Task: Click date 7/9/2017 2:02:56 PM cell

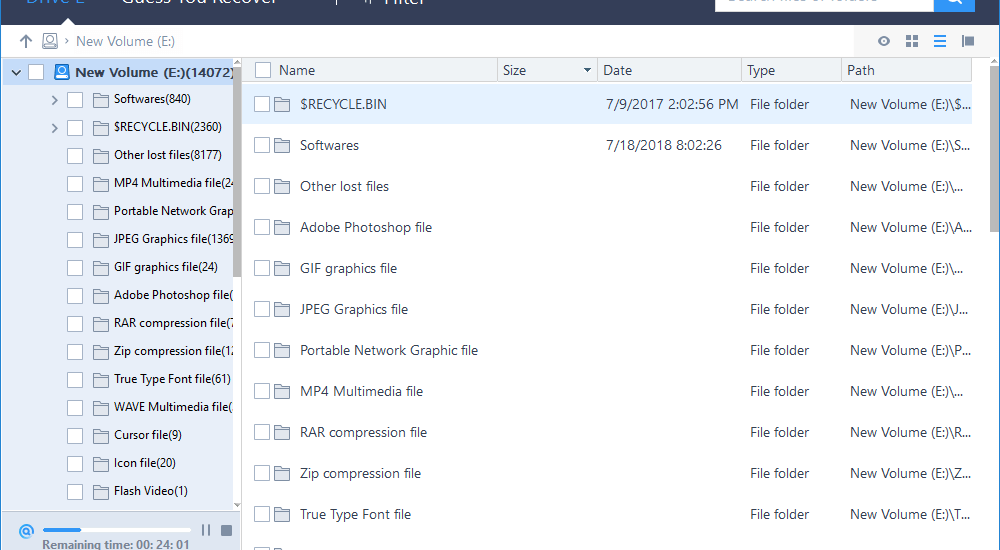Action: click(x=672, y=105)
